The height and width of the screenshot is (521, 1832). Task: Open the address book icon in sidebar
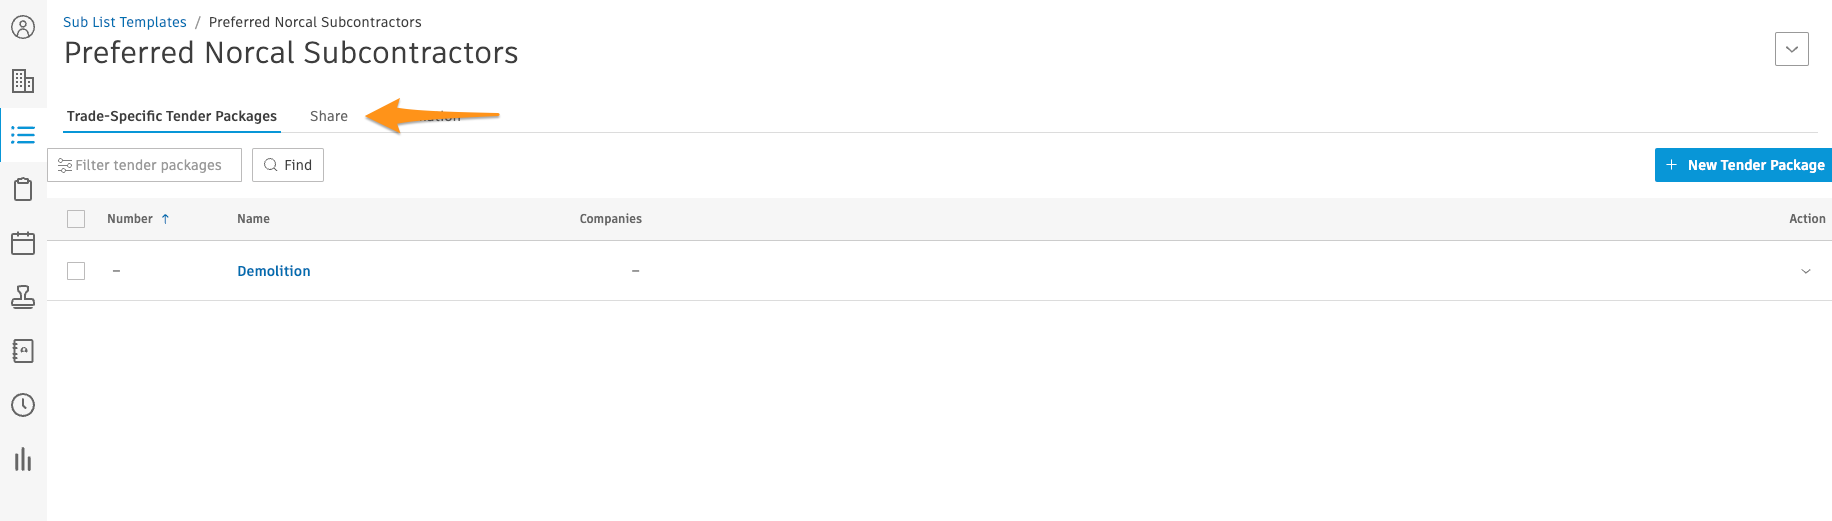23,351
